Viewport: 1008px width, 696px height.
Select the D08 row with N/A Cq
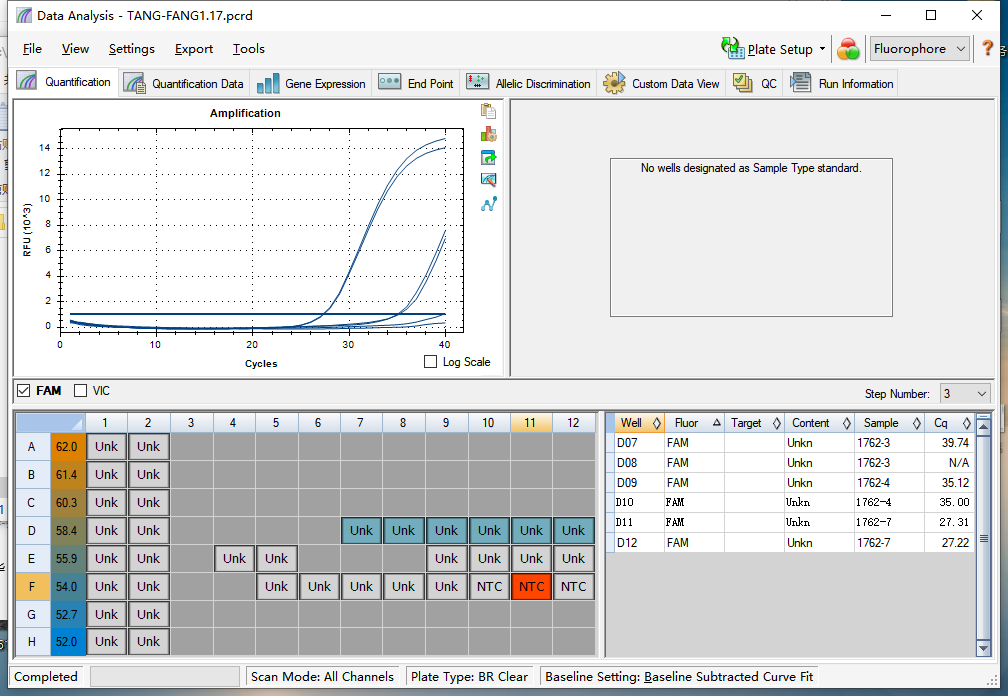(x=790, y=463)
